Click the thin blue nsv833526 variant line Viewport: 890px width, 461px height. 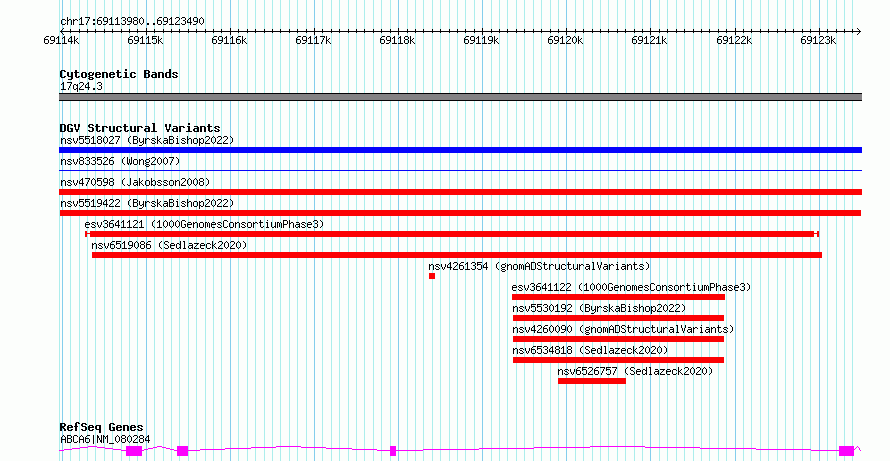tap(460, 170)
